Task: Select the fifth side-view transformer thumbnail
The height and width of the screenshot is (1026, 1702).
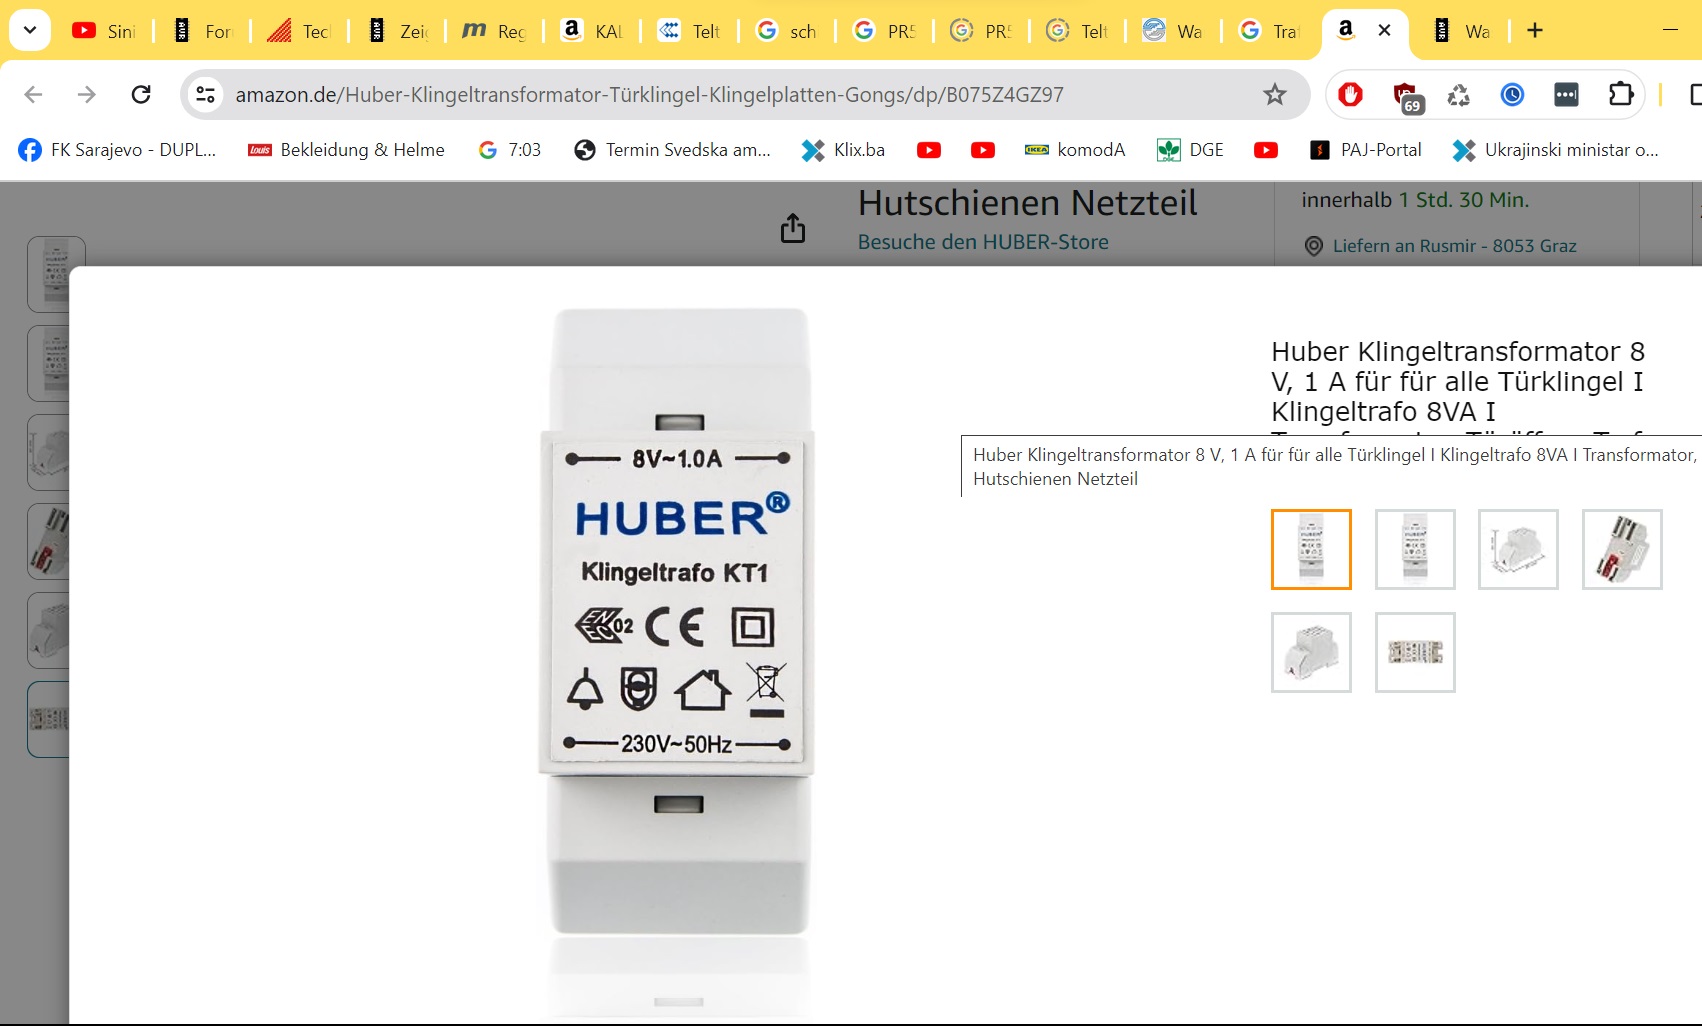Action: [x=1311, y=652]
